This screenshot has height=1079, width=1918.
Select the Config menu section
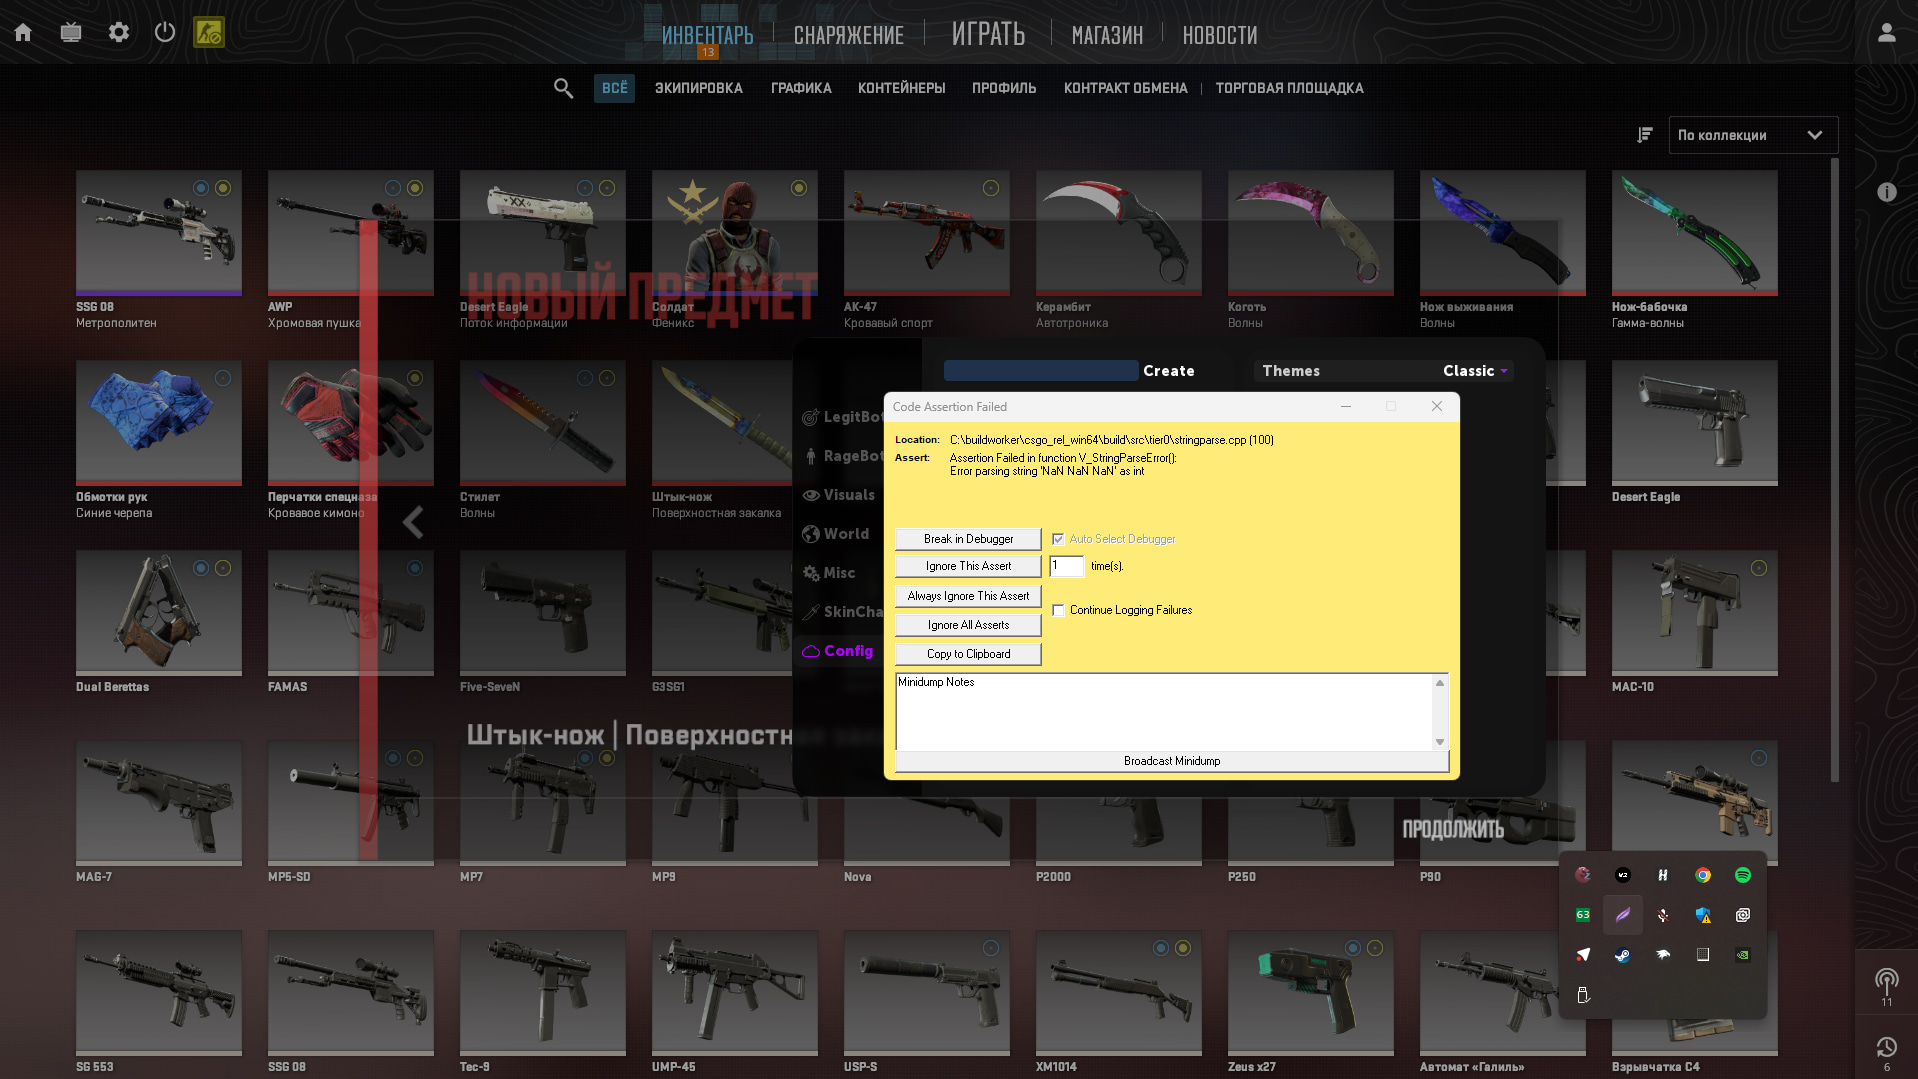click(x=838, y=651)
